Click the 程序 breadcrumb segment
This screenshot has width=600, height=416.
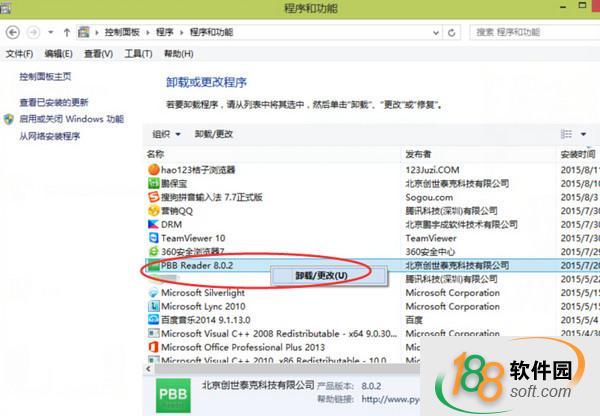tap(165, 33)
